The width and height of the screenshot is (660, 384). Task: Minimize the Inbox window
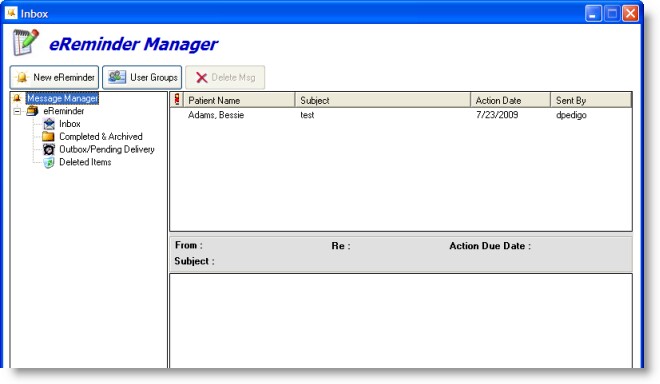click(593, 13)
